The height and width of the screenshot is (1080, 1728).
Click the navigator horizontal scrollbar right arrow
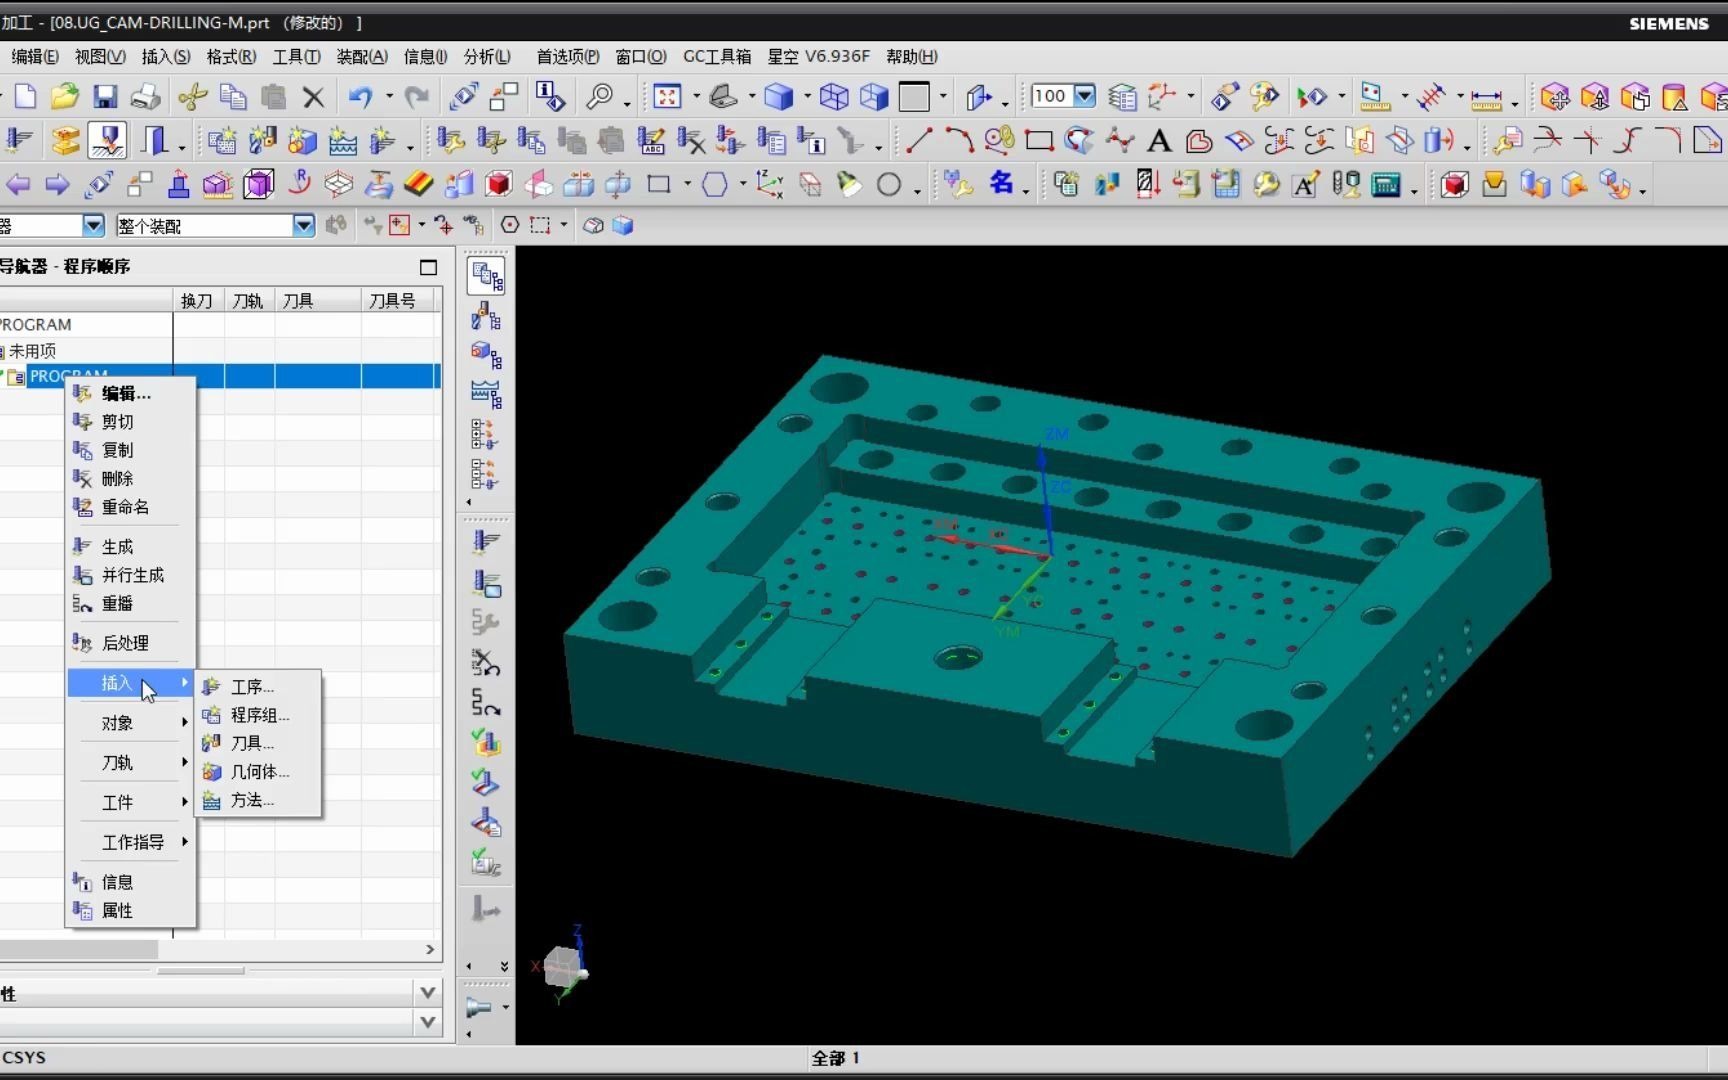[x=430, y=949]
